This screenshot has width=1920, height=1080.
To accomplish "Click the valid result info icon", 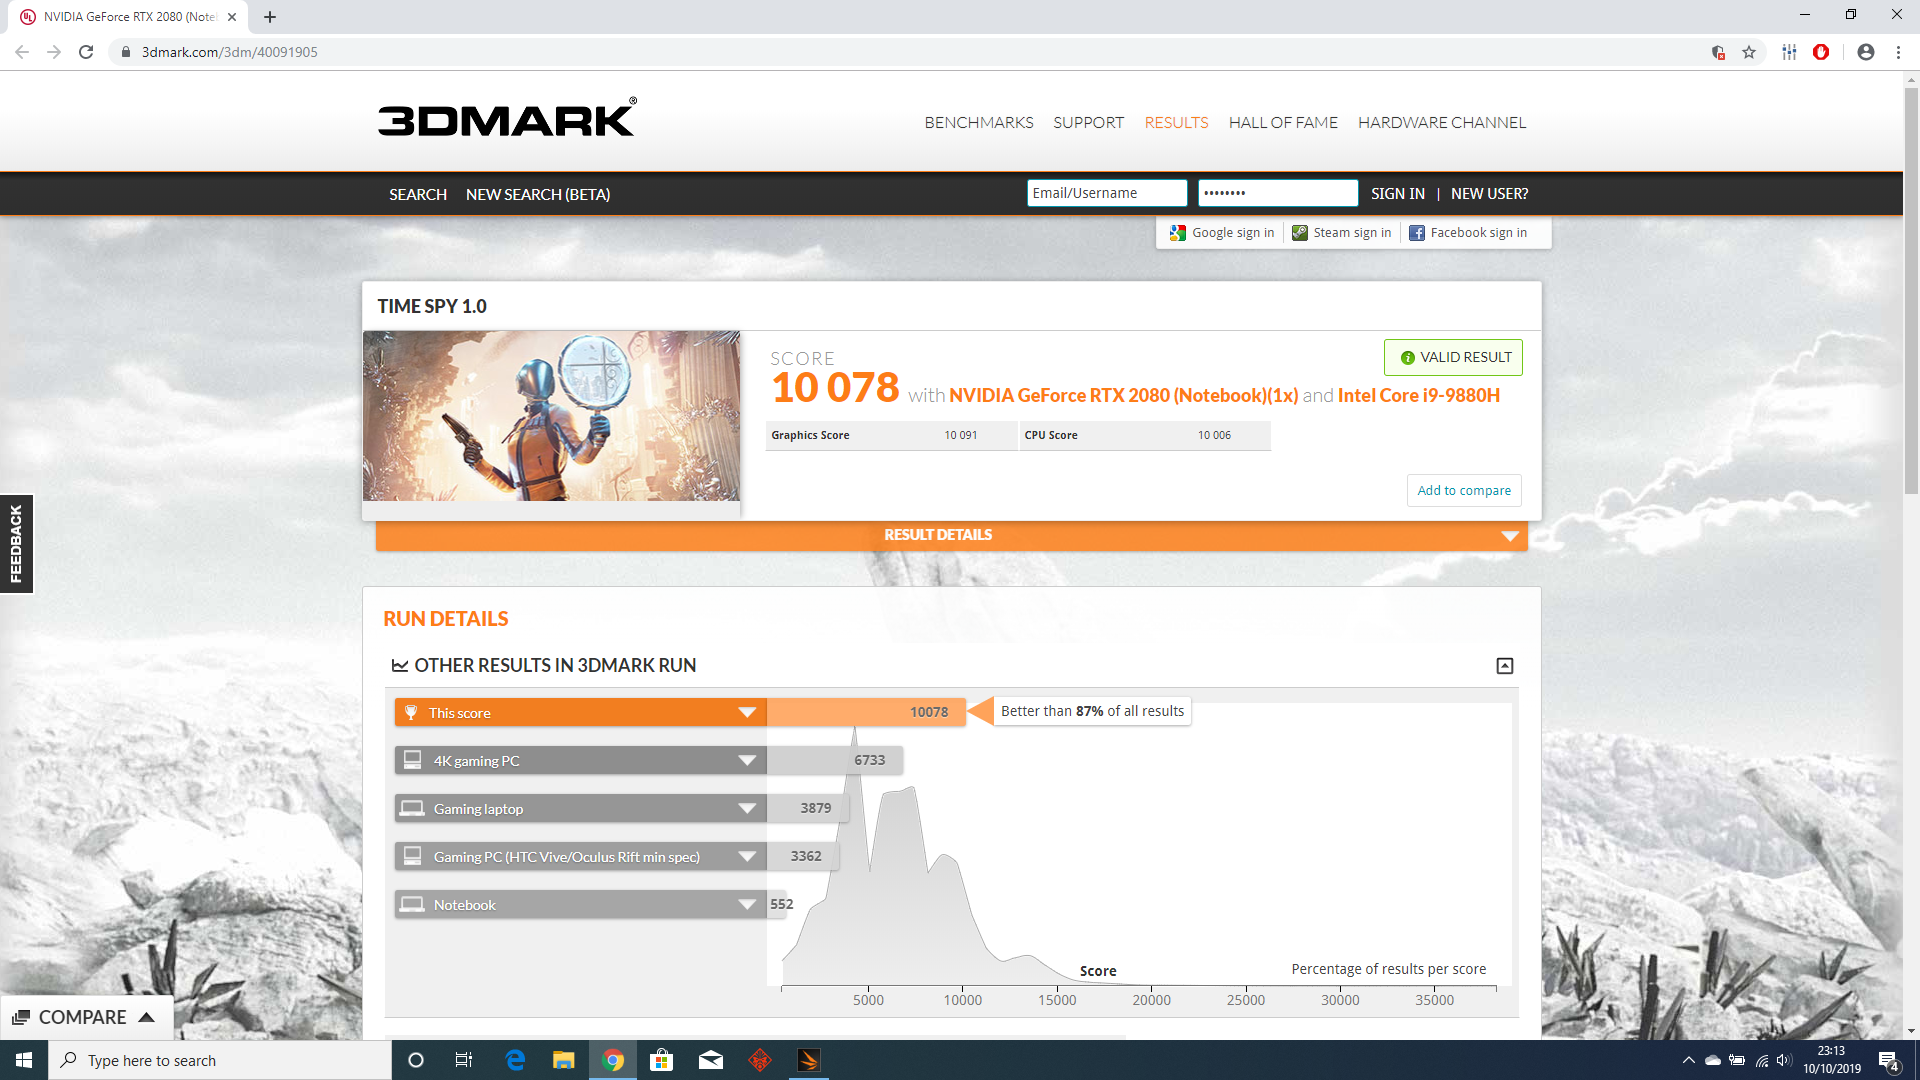I will point(1407,358).
